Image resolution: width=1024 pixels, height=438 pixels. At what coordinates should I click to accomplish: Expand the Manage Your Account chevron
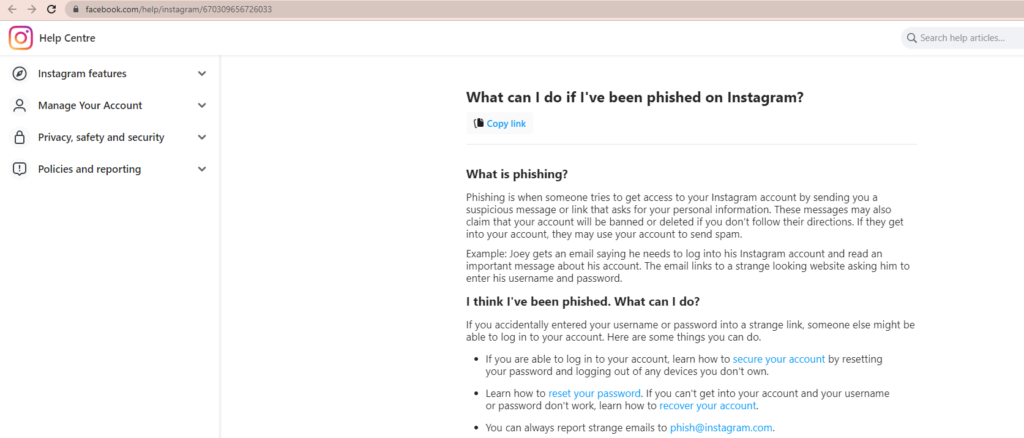coord(202,105)
